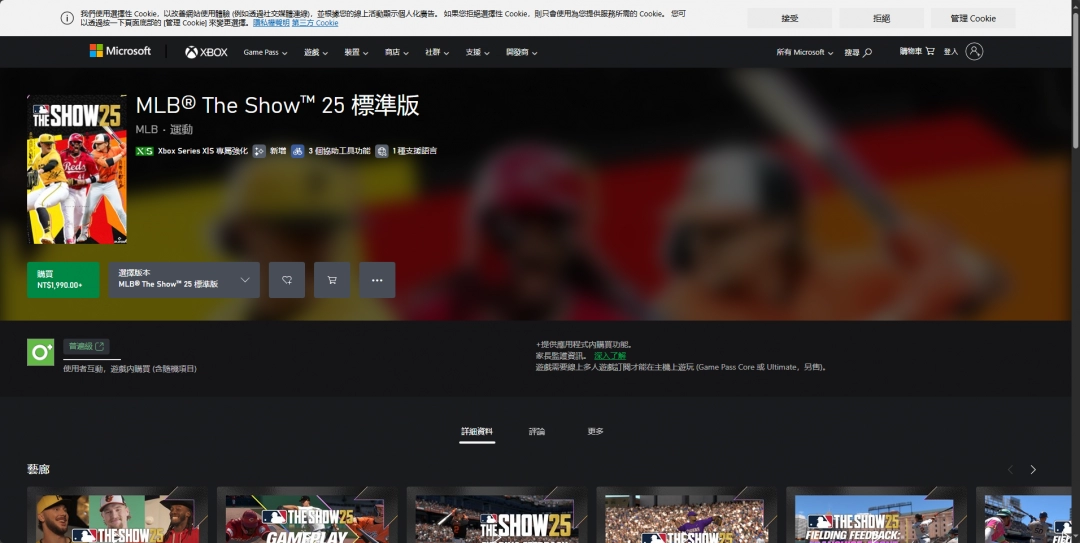
Task: Click the 登入 sign in text
Action: [x=951, y=52]
